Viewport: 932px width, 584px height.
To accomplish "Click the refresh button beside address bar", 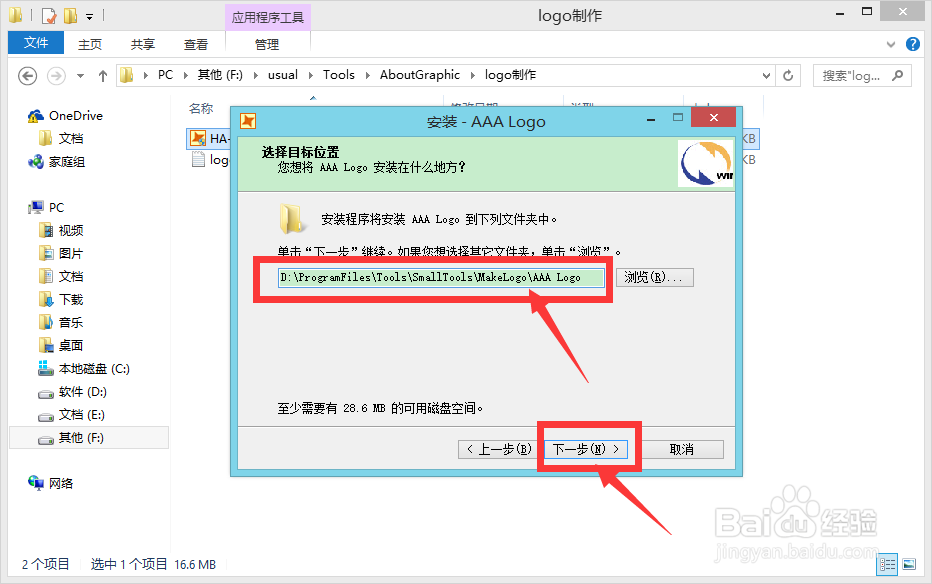I will click(788, 75).
